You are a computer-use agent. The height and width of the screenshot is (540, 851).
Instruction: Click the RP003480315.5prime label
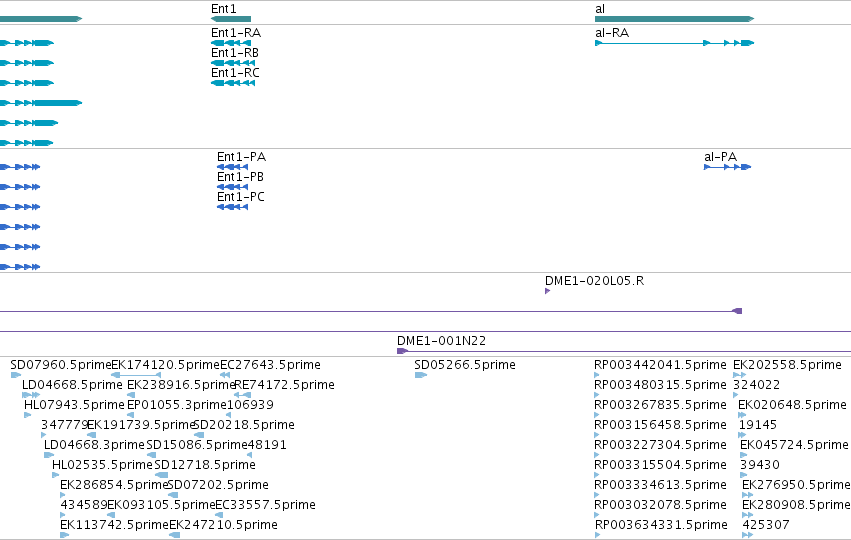[x=661, y=385]
